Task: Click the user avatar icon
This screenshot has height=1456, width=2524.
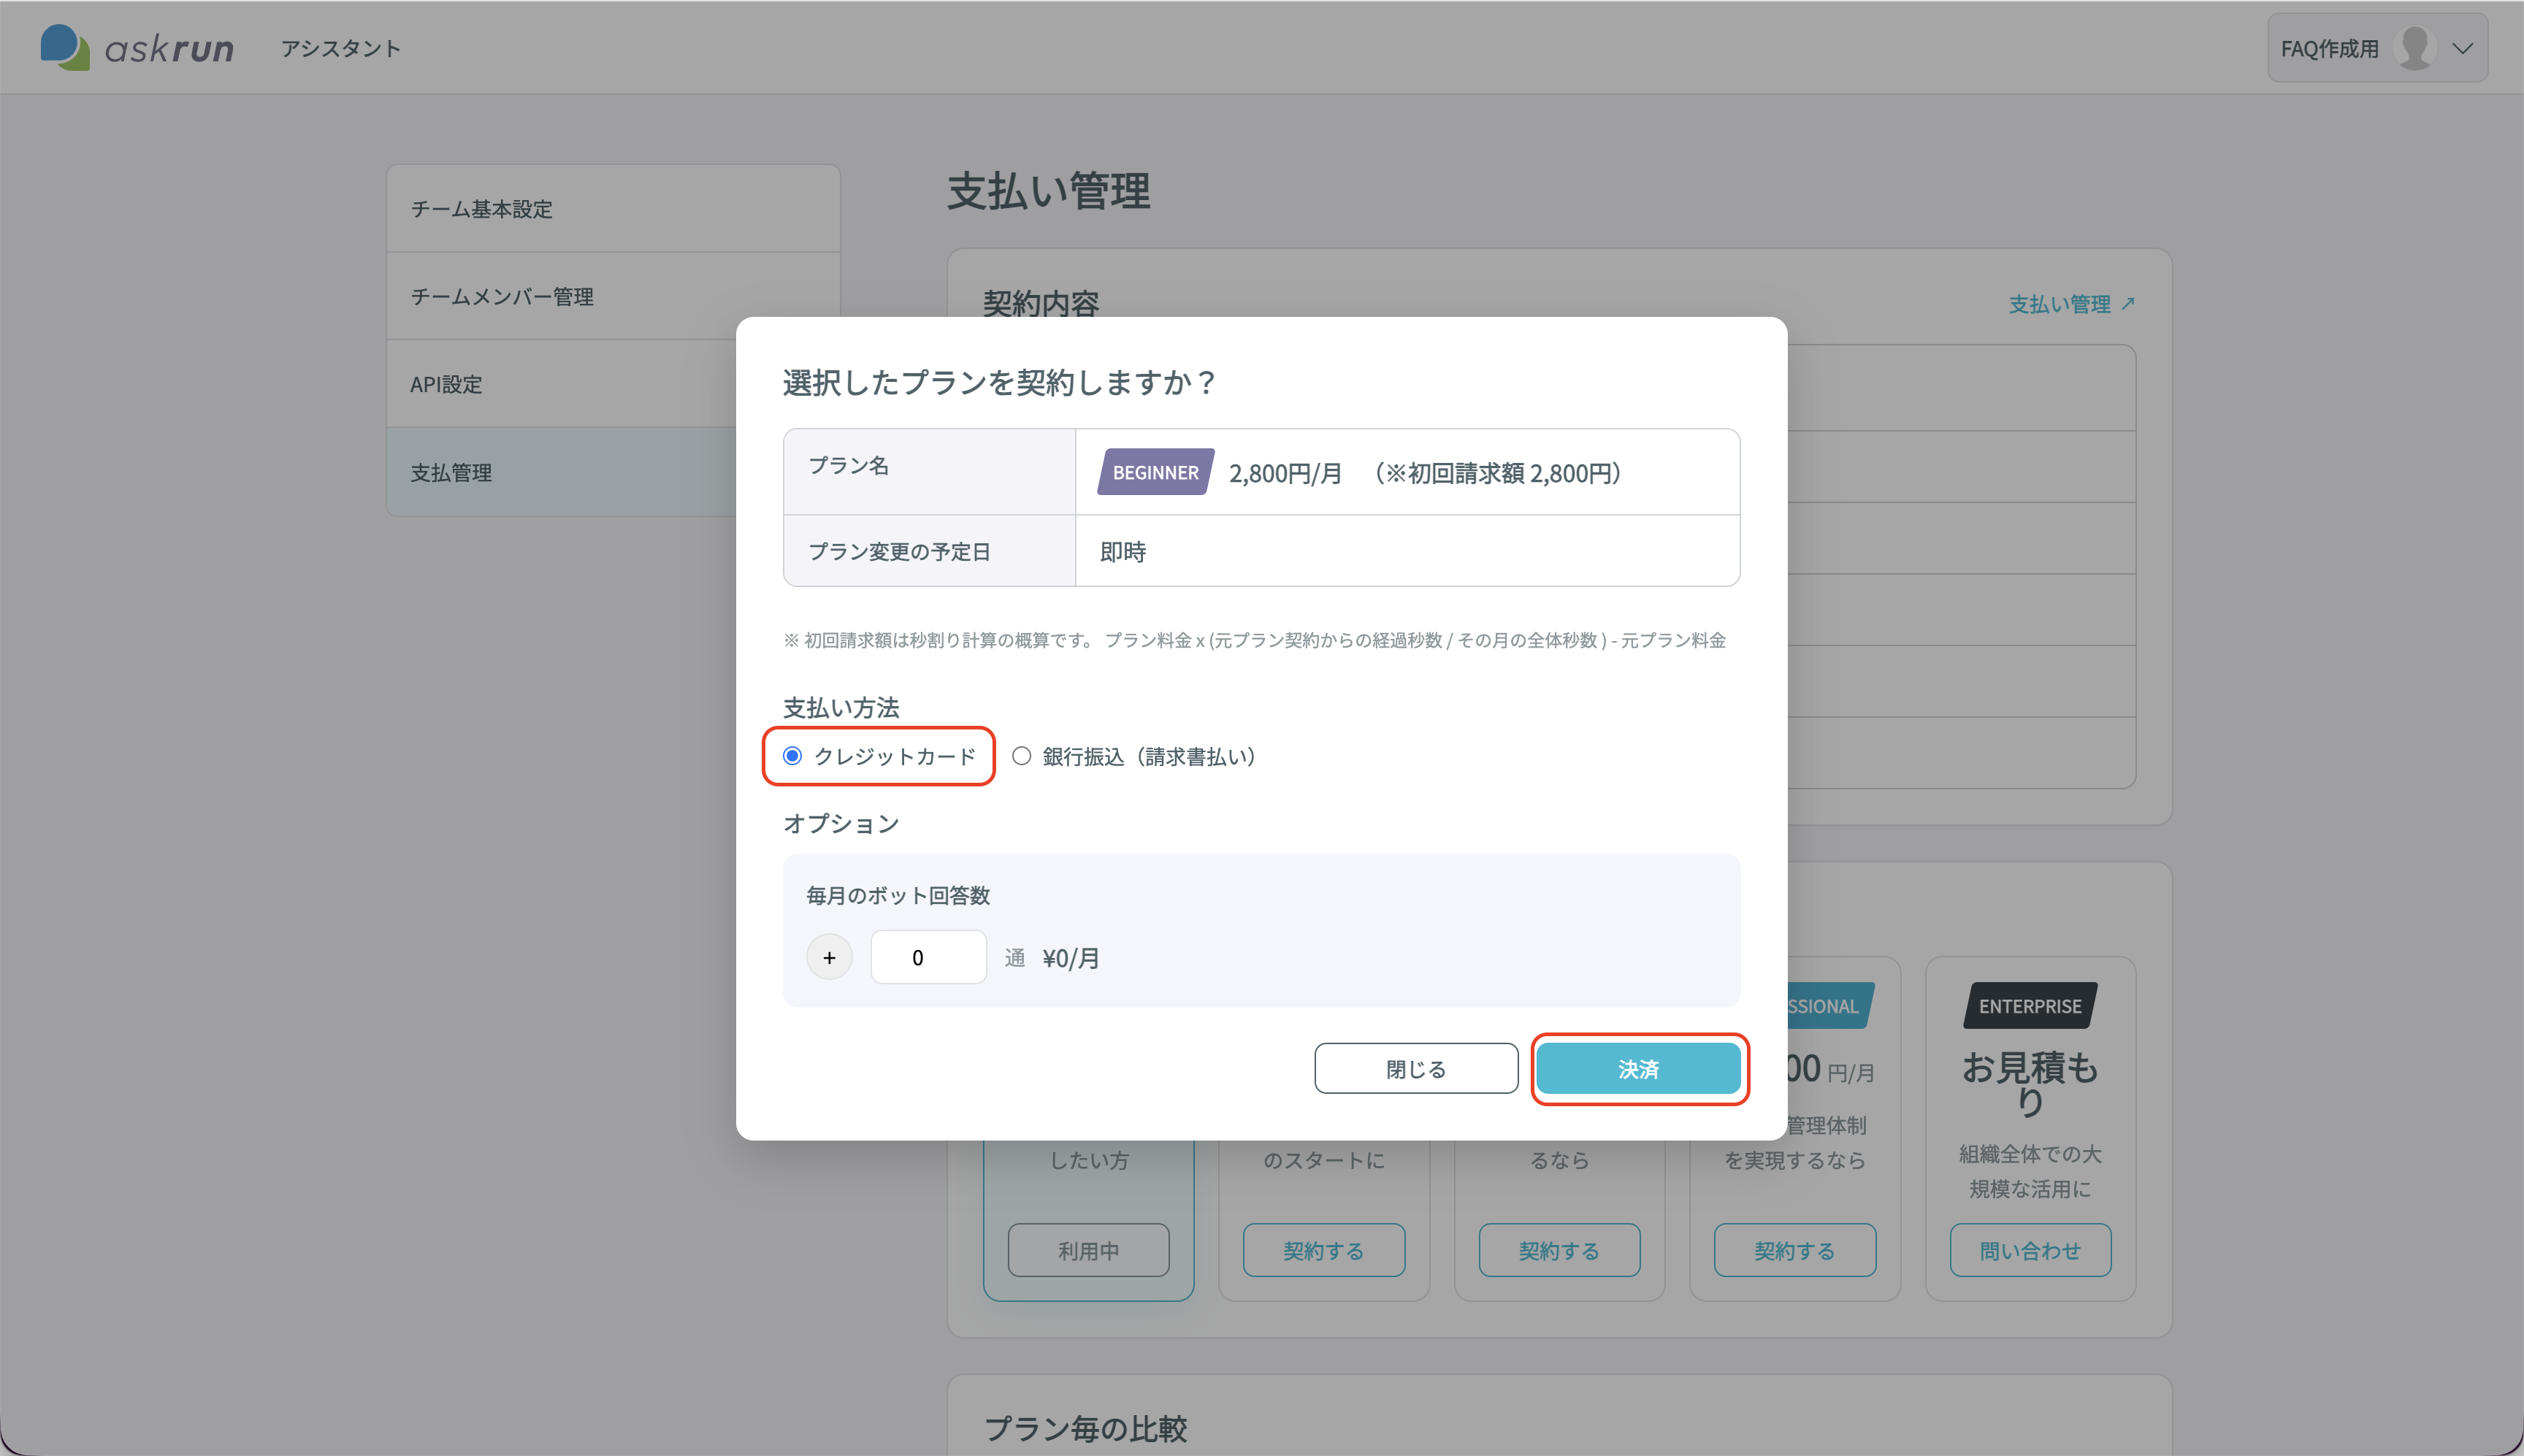Action: [2415, 48]
